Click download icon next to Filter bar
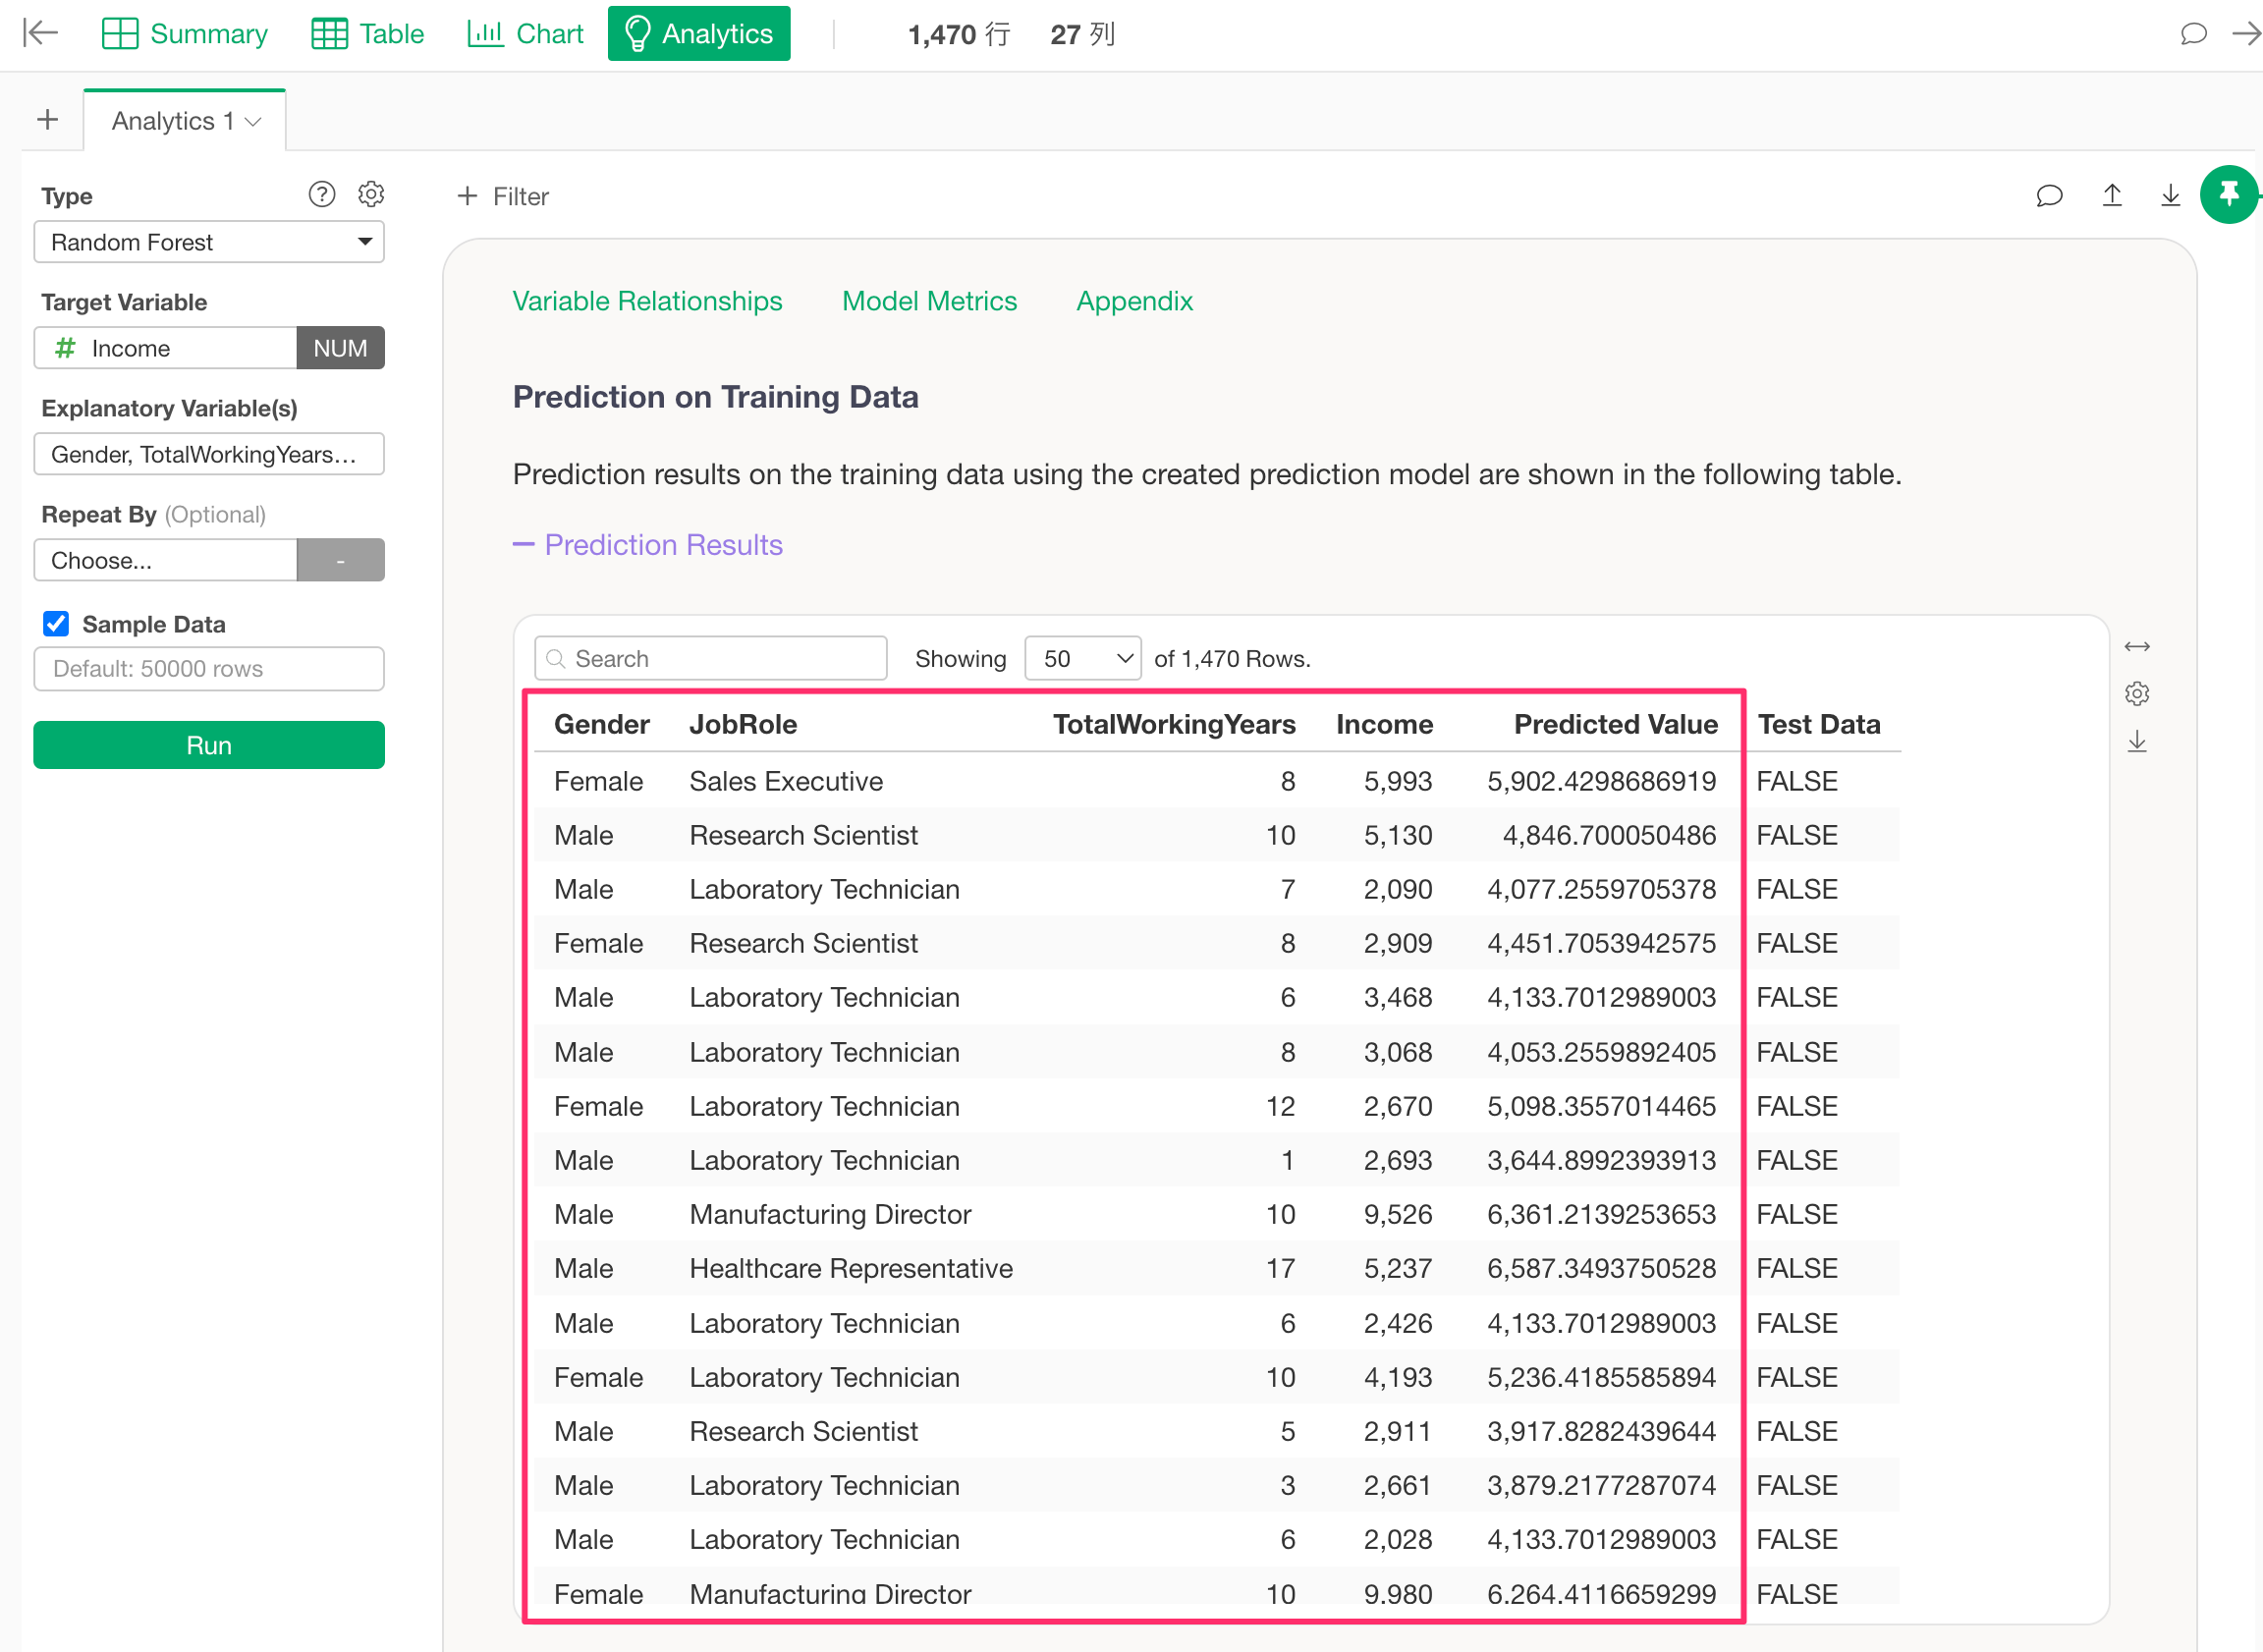 pyautogui.click(x=2170, y=196)
